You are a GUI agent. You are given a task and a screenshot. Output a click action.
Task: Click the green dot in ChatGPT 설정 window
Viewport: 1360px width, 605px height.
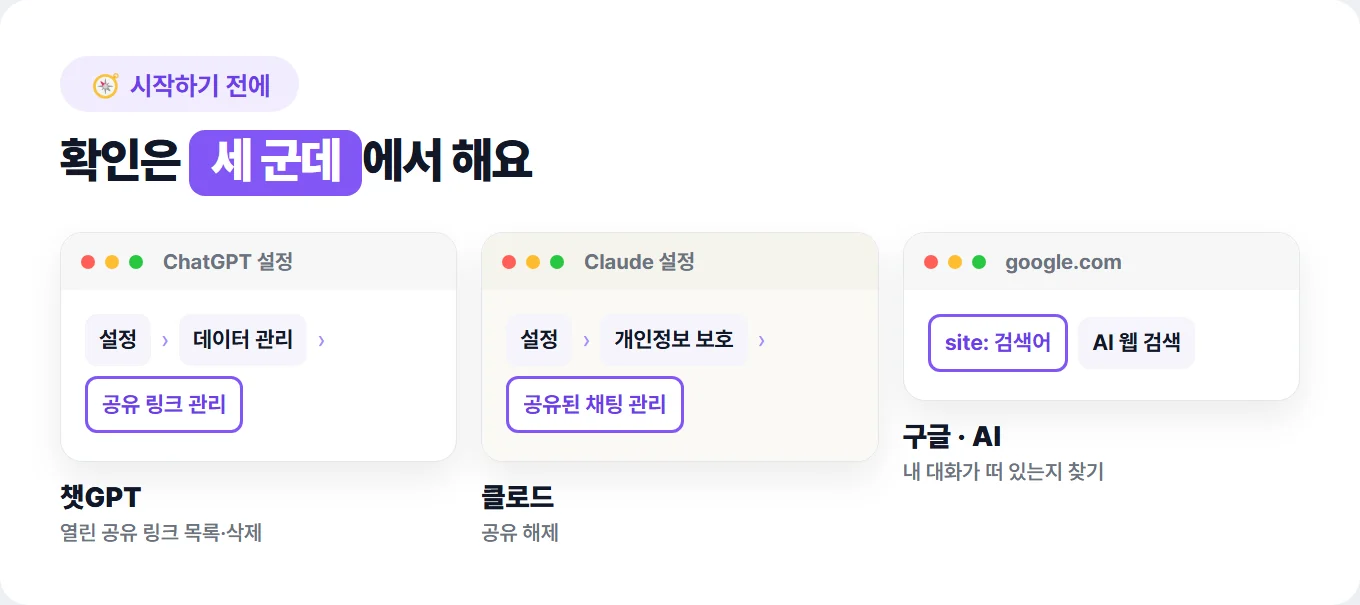point(136,262)
